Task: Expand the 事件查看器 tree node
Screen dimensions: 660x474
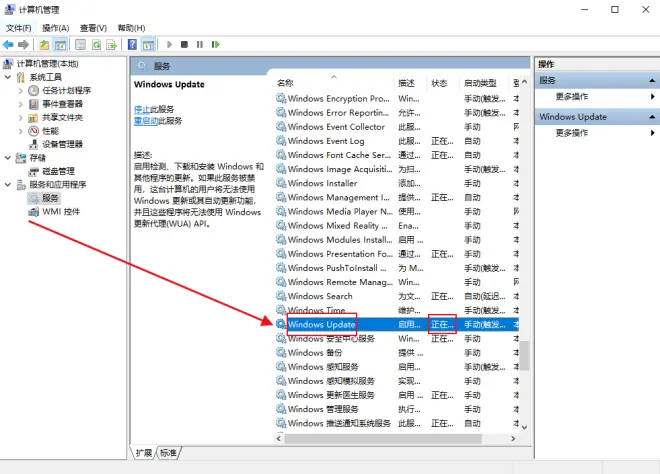Action: pyautogui.click(x=20, y=104)
